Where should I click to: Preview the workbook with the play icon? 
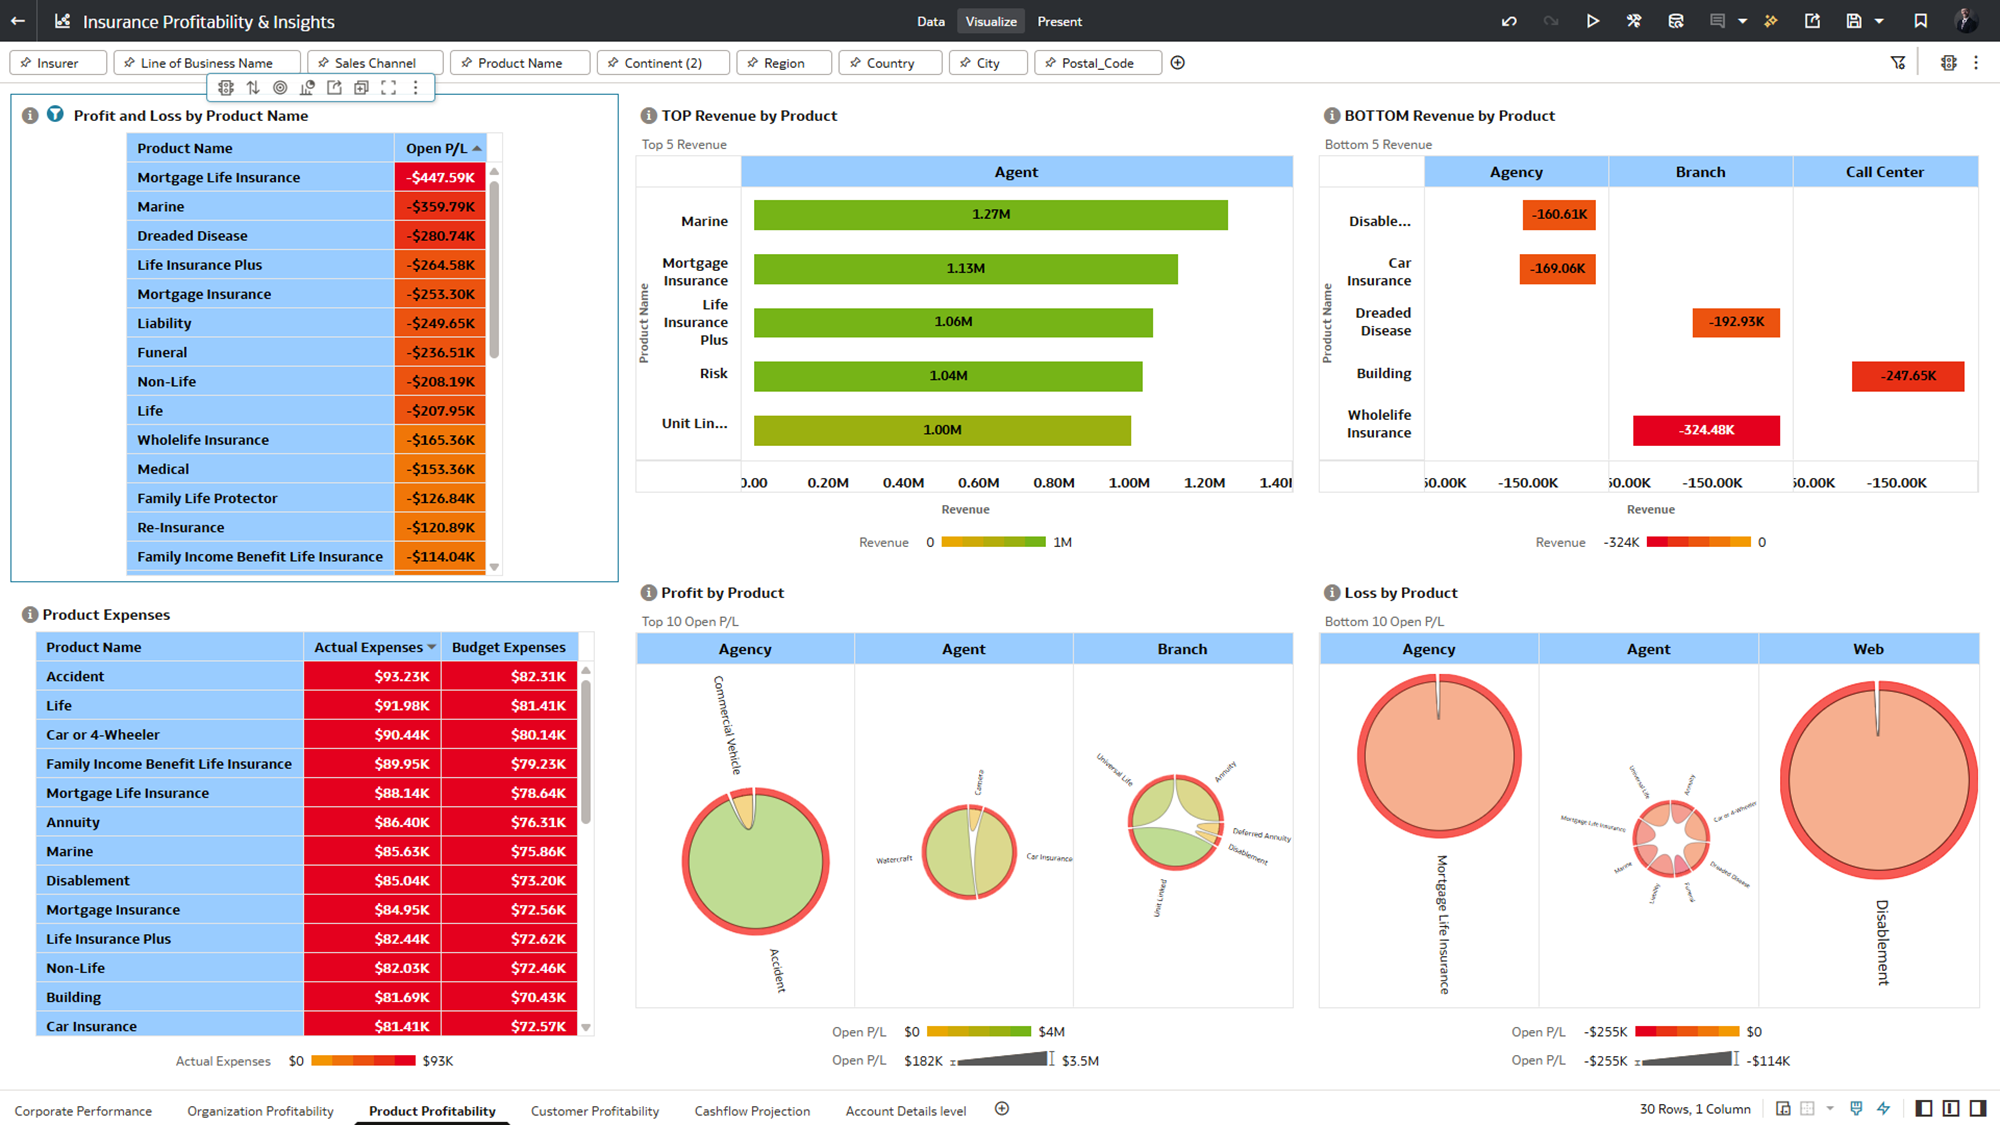1592,21
